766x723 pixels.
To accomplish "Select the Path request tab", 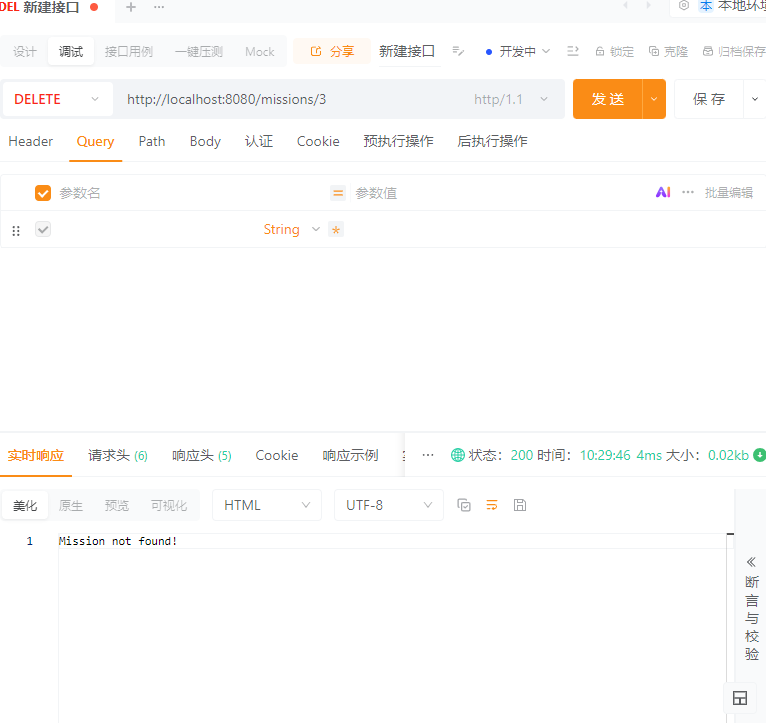I will click(x=152, y=142).
